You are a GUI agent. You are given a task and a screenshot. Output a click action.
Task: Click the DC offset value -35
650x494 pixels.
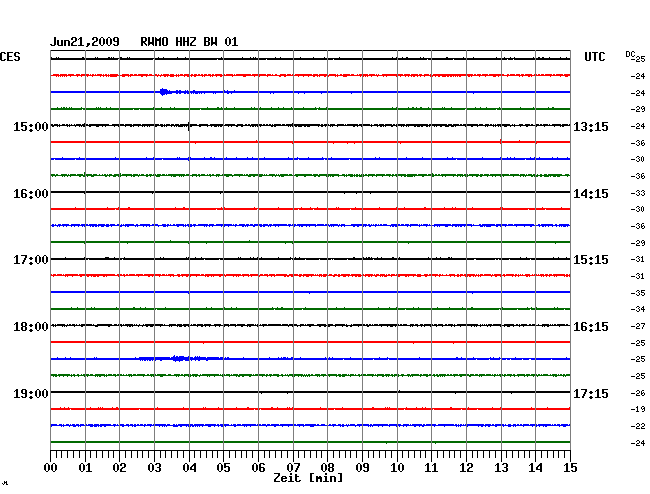638,293
